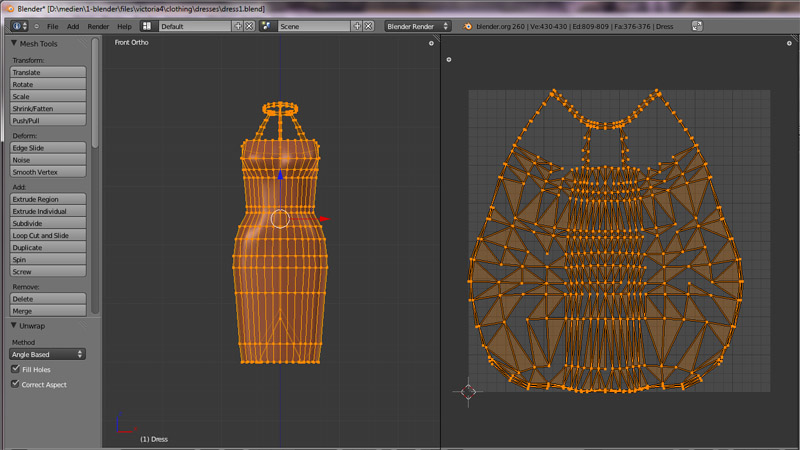Click the Loop Cut and Slide button

pos(47,235)
